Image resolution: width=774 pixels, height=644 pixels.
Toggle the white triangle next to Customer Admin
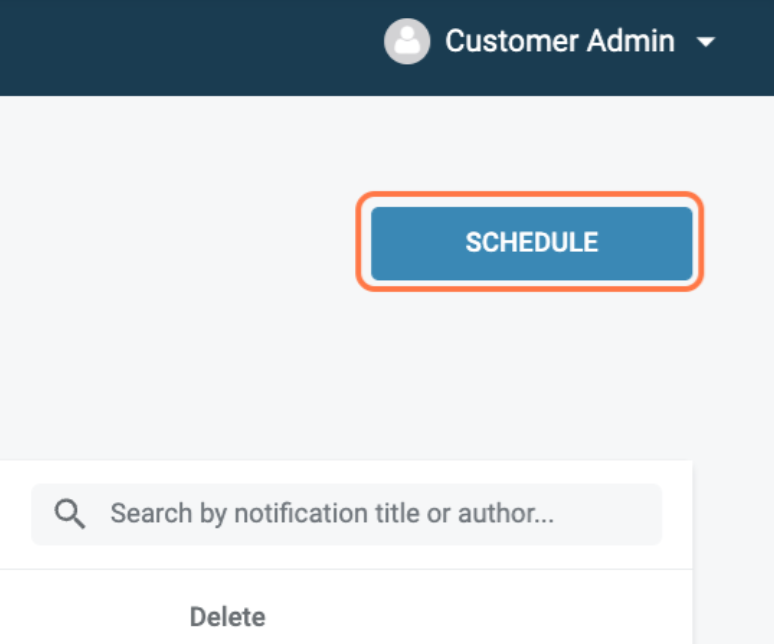[706, 42]
